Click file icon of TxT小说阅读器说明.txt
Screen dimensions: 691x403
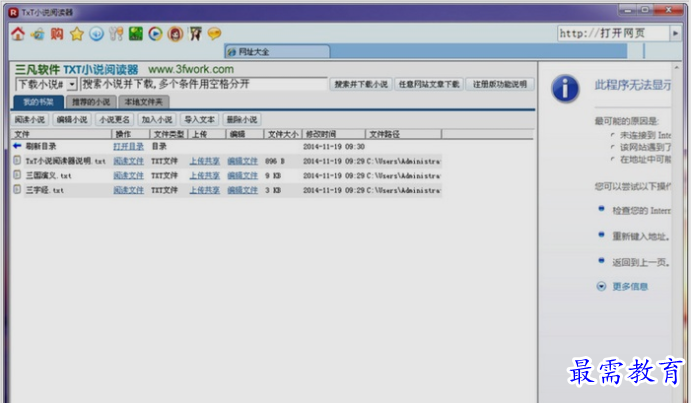(x=17, y=160)
